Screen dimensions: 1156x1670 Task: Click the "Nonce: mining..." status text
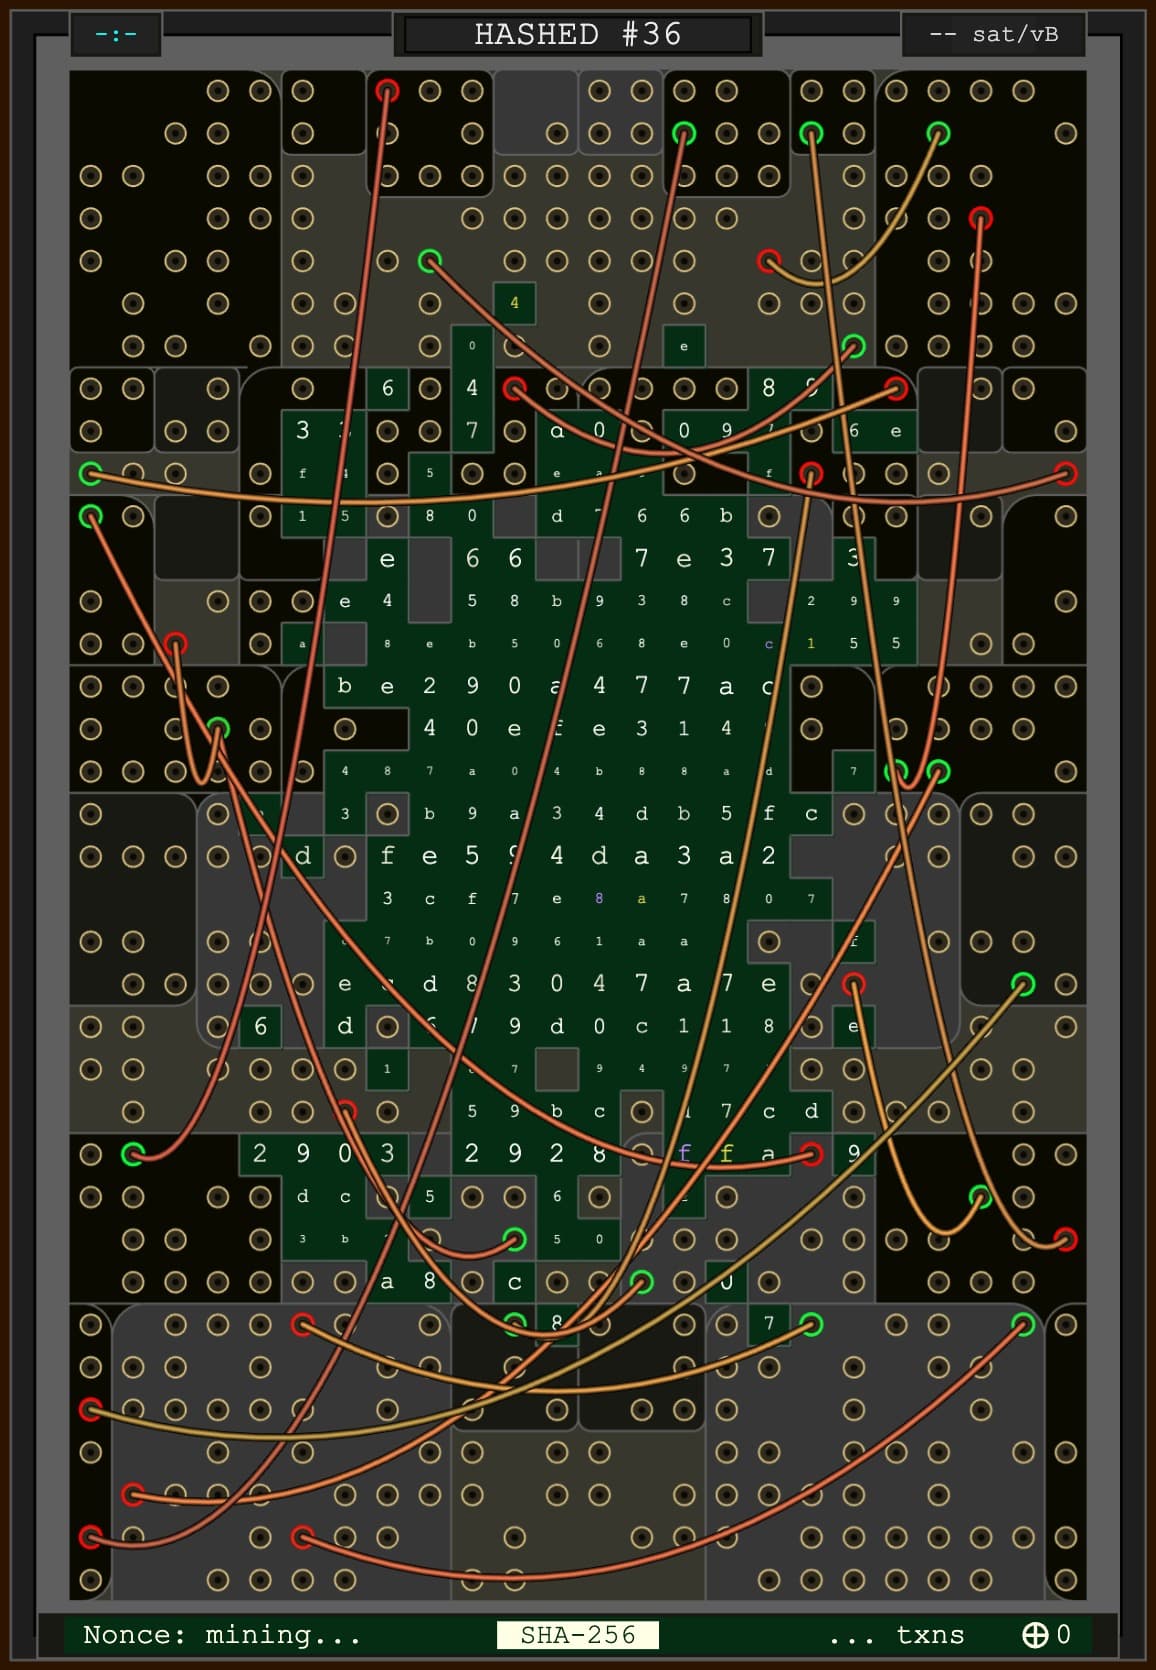(x=221, y=1634)
